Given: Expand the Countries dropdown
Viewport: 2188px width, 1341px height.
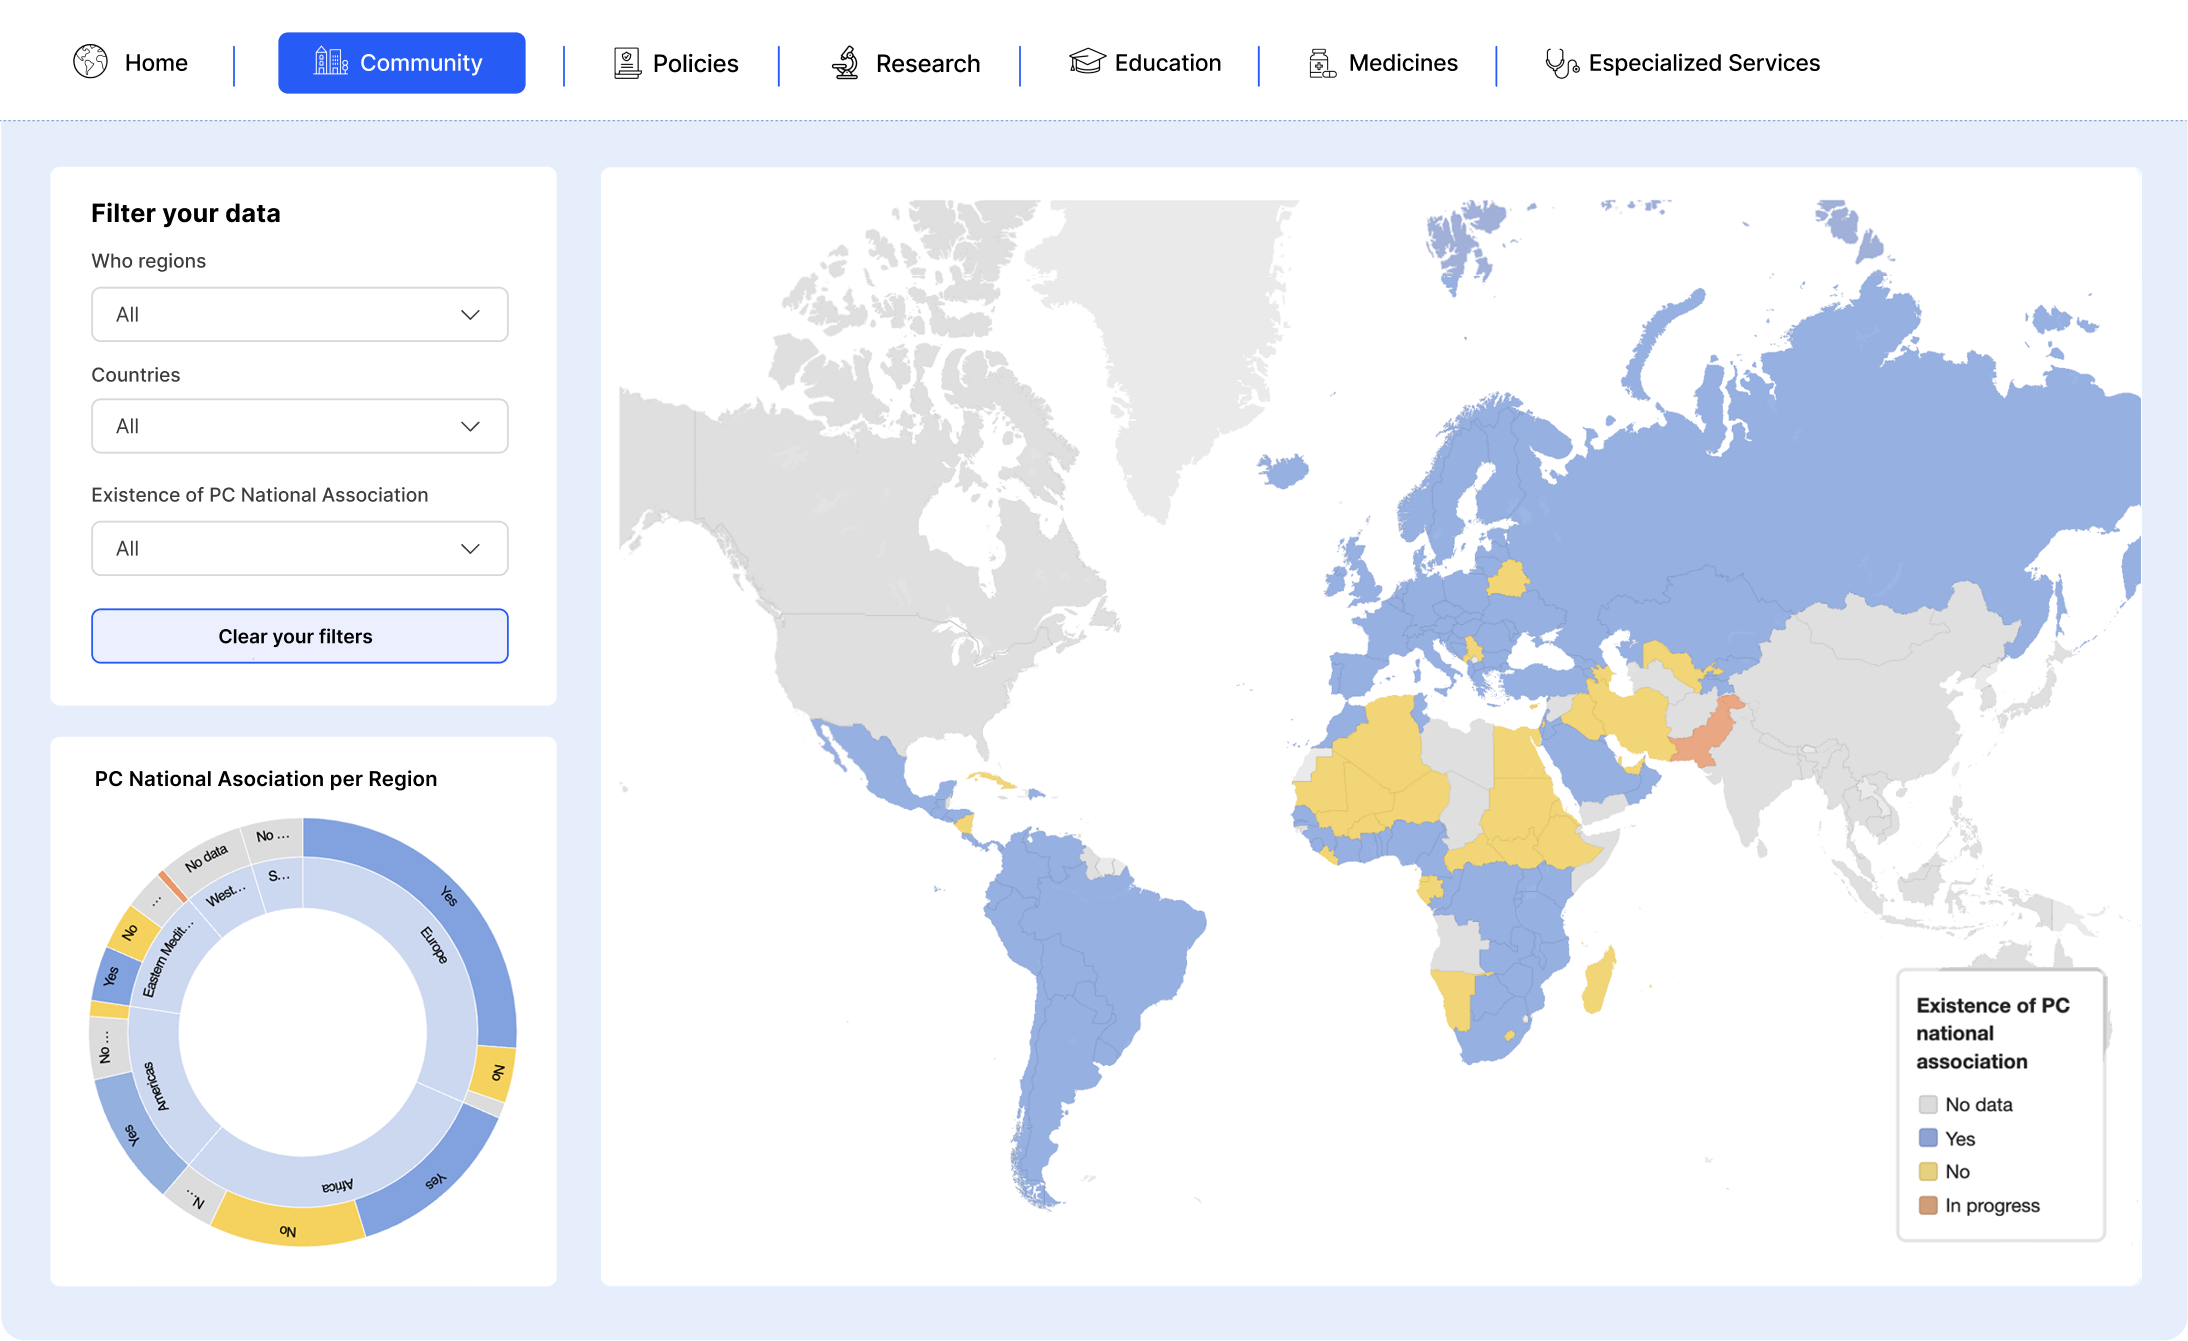Looking at the screenshot, I should 300,427.
